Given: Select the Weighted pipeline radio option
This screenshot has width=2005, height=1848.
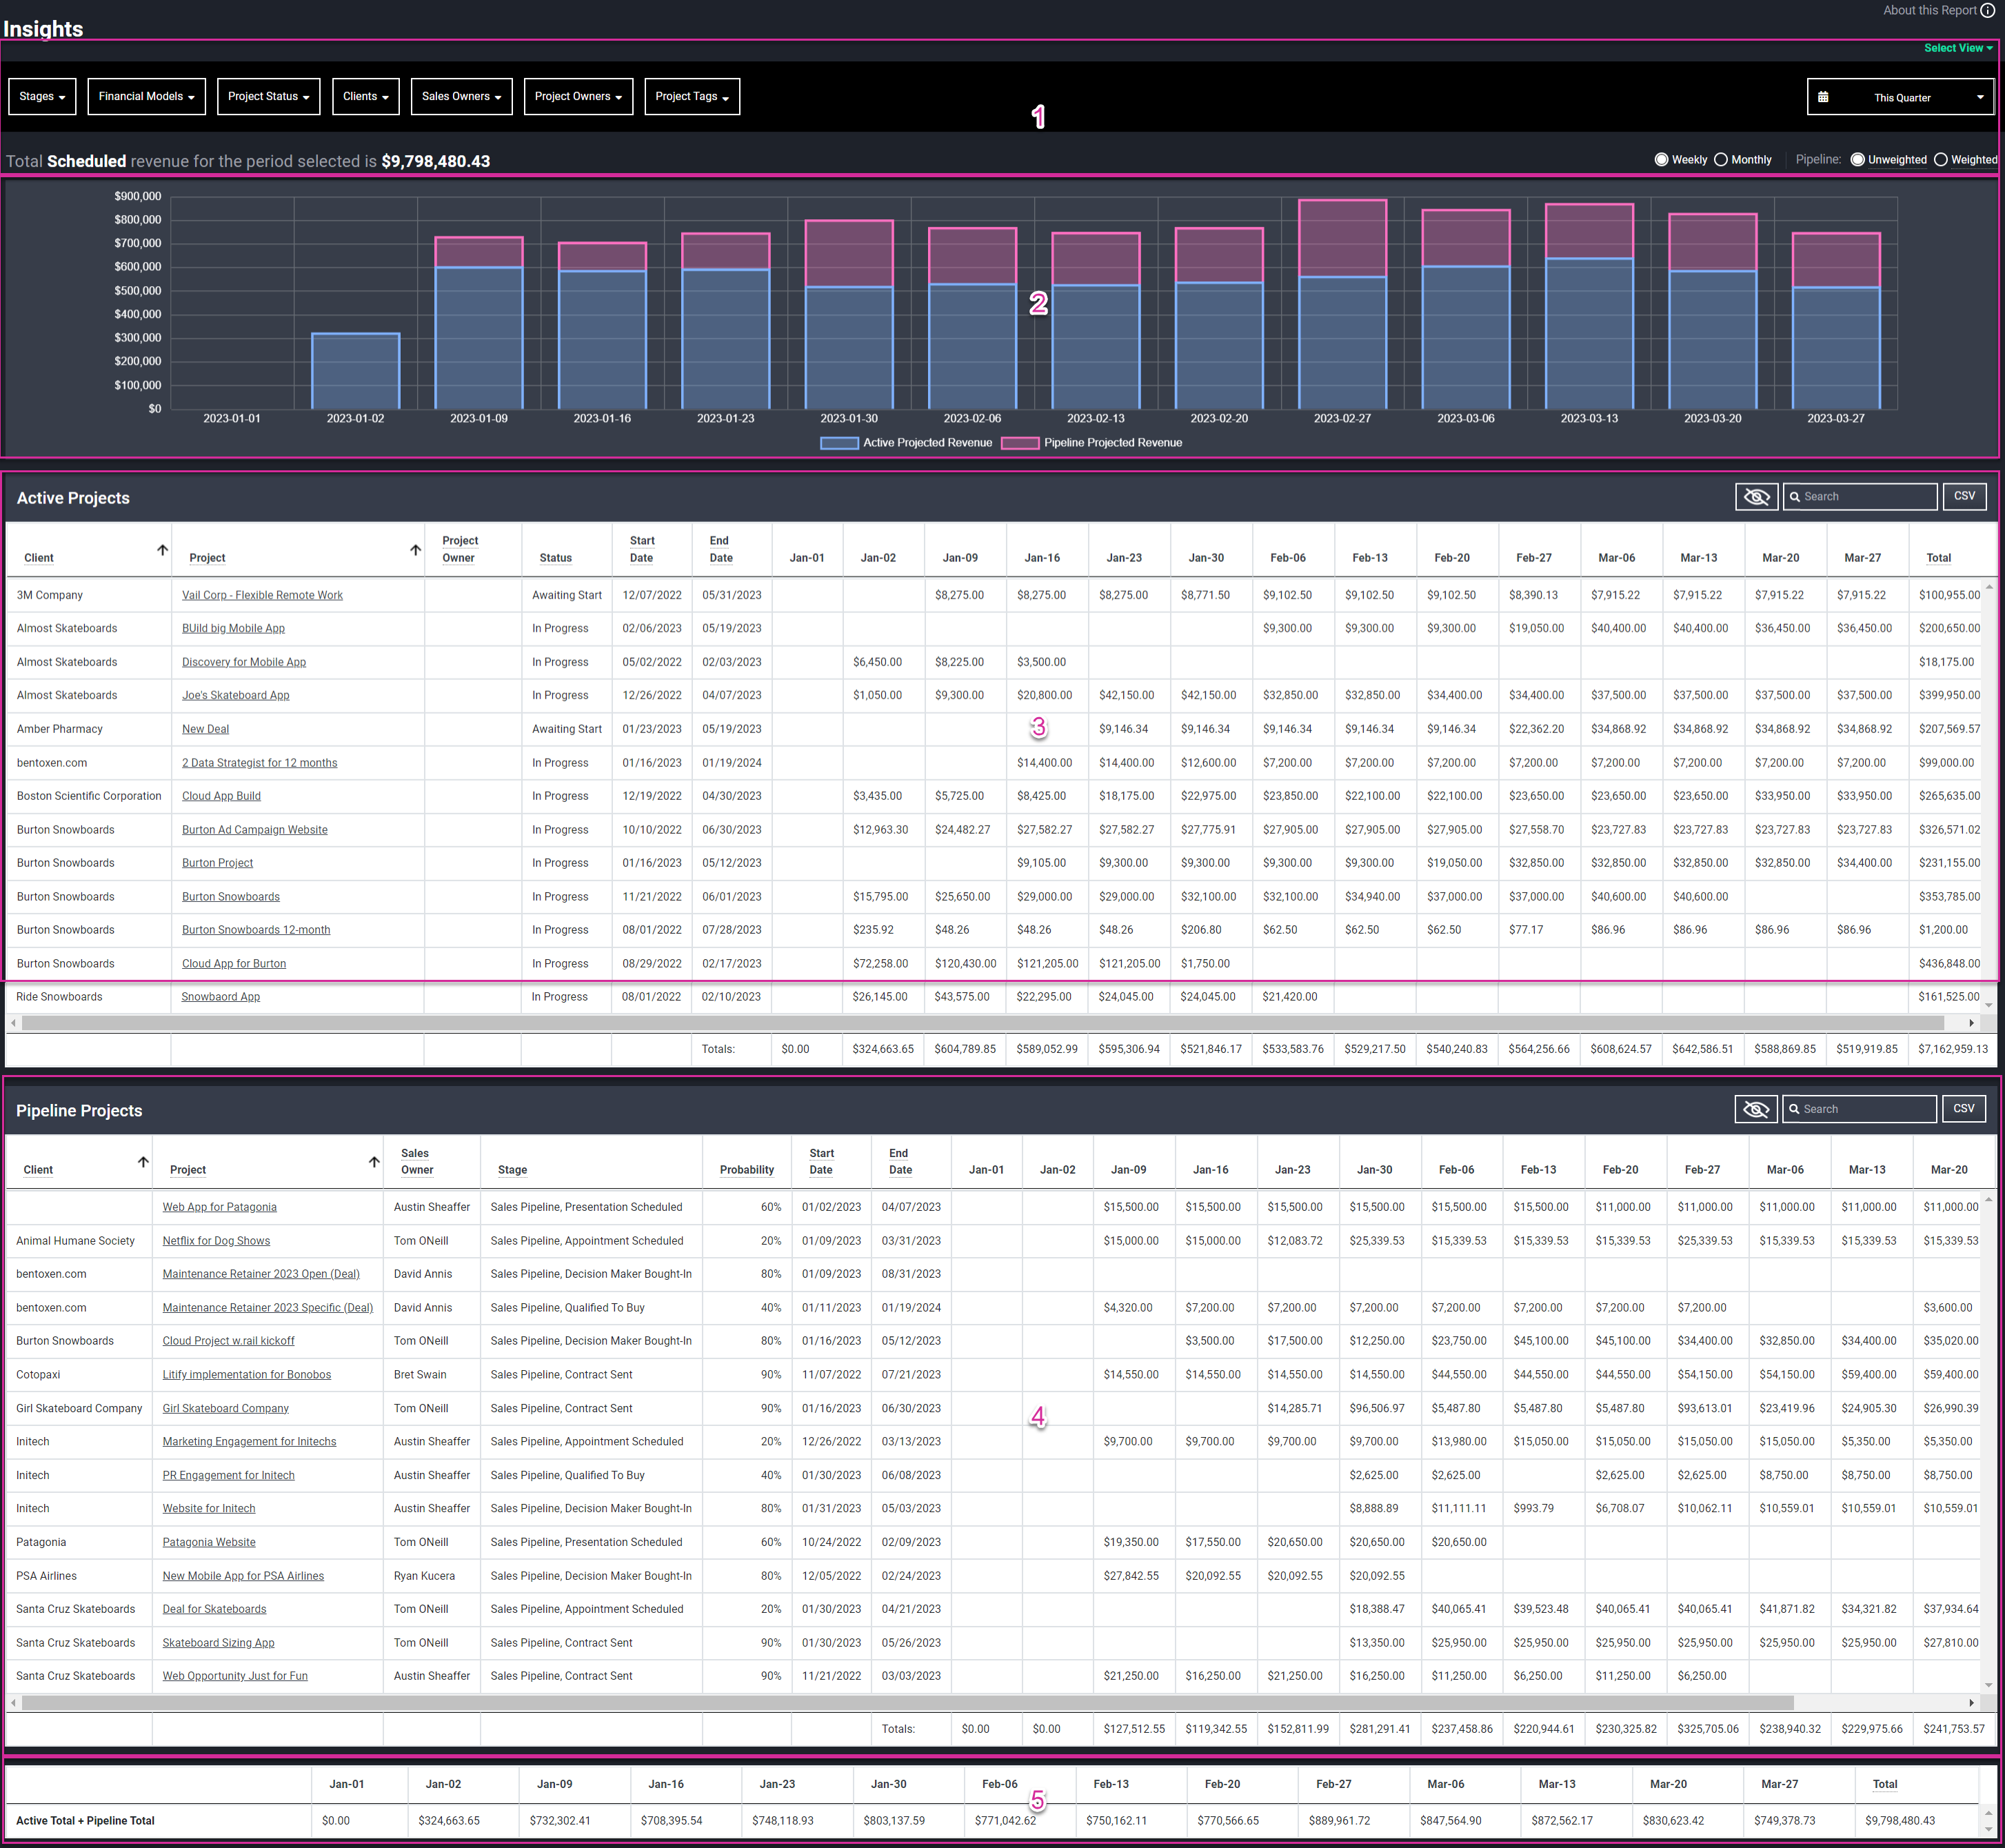Looking at the screenshot, I should [x=1940, y=159].
